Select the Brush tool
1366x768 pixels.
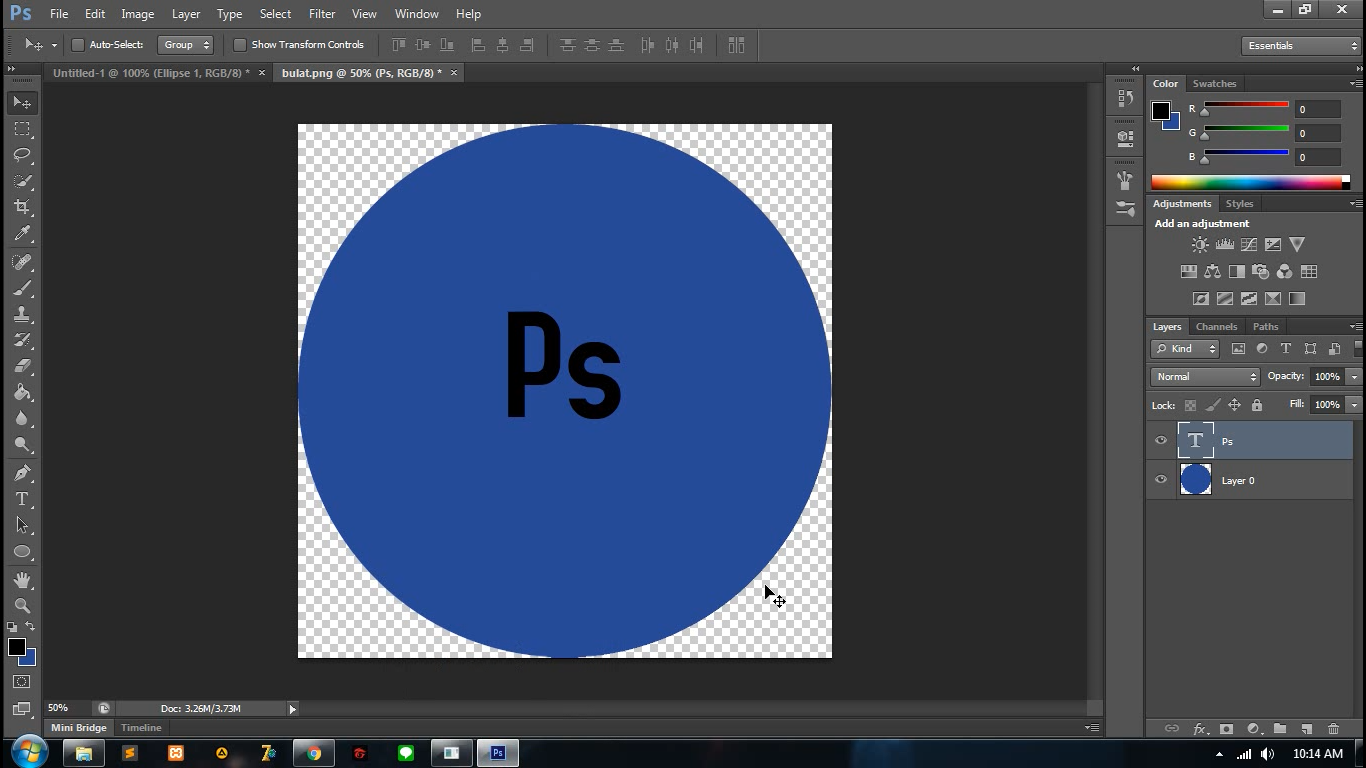22,288
